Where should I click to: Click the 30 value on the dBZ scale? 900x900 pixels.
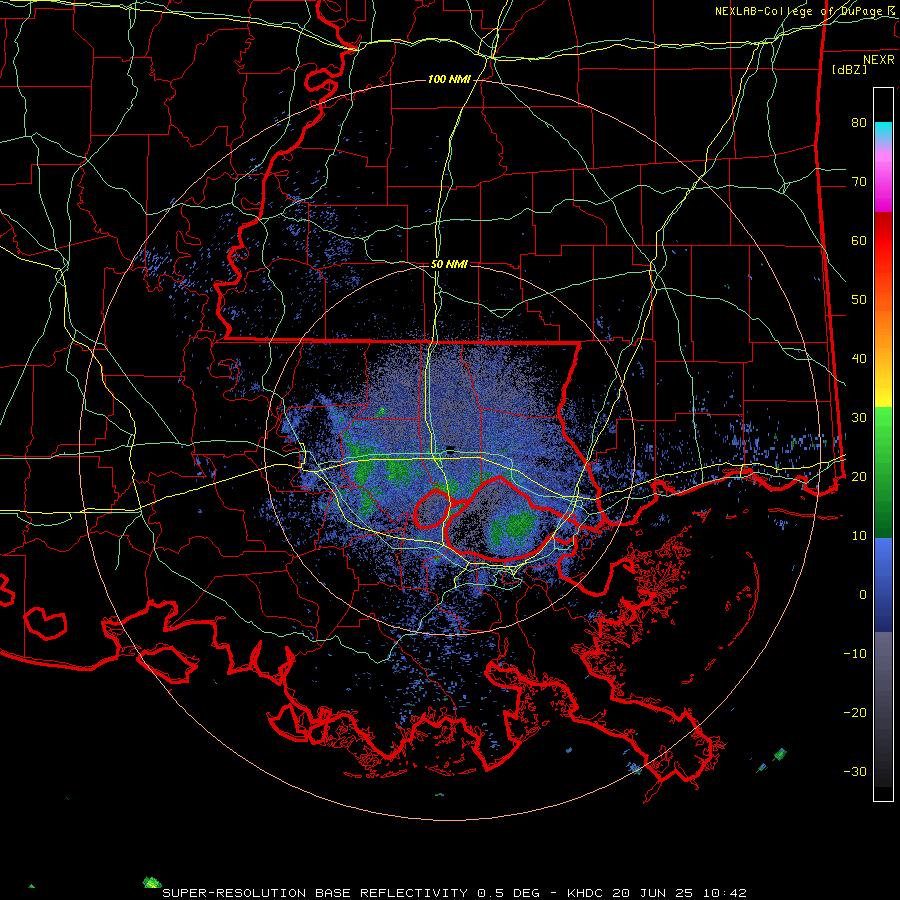[x=859, y=417]
